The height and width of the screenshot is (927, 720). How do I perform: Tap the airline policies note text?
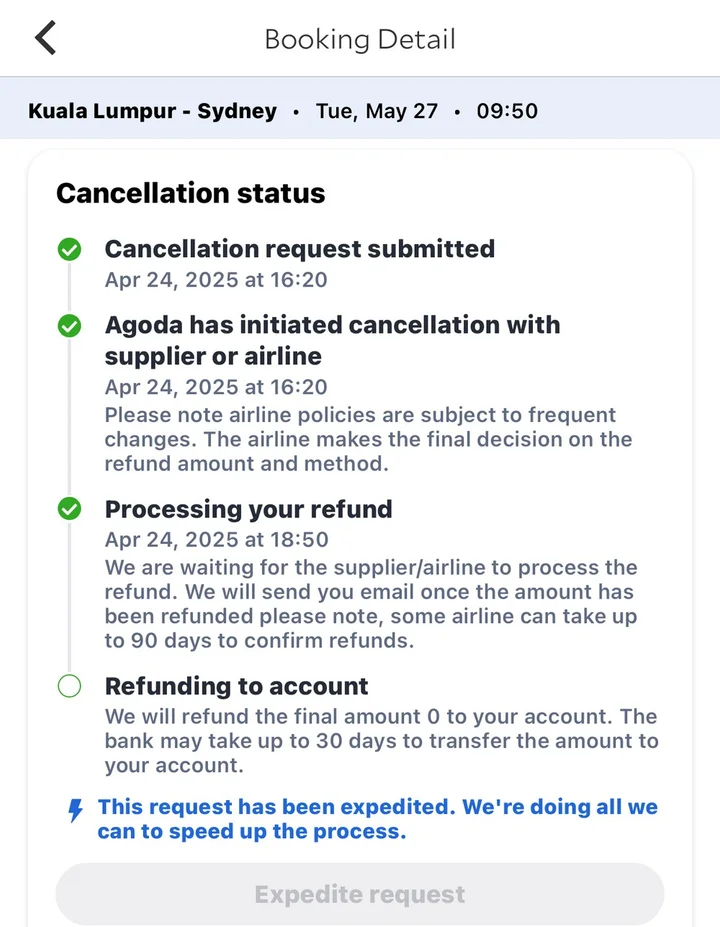tap(368, 439)
